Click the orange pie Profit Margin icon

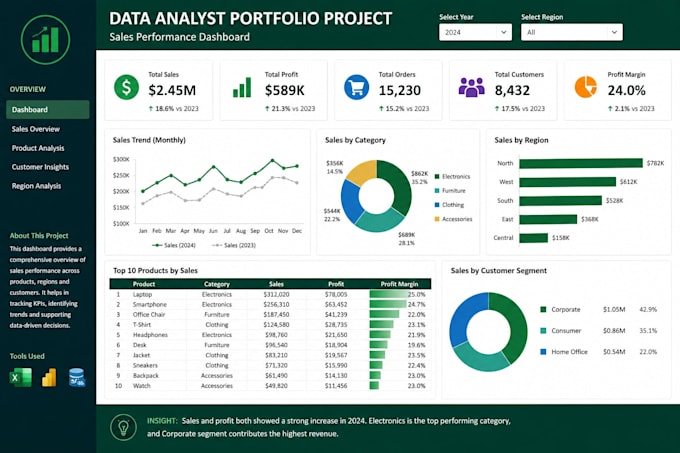(585, 87)
